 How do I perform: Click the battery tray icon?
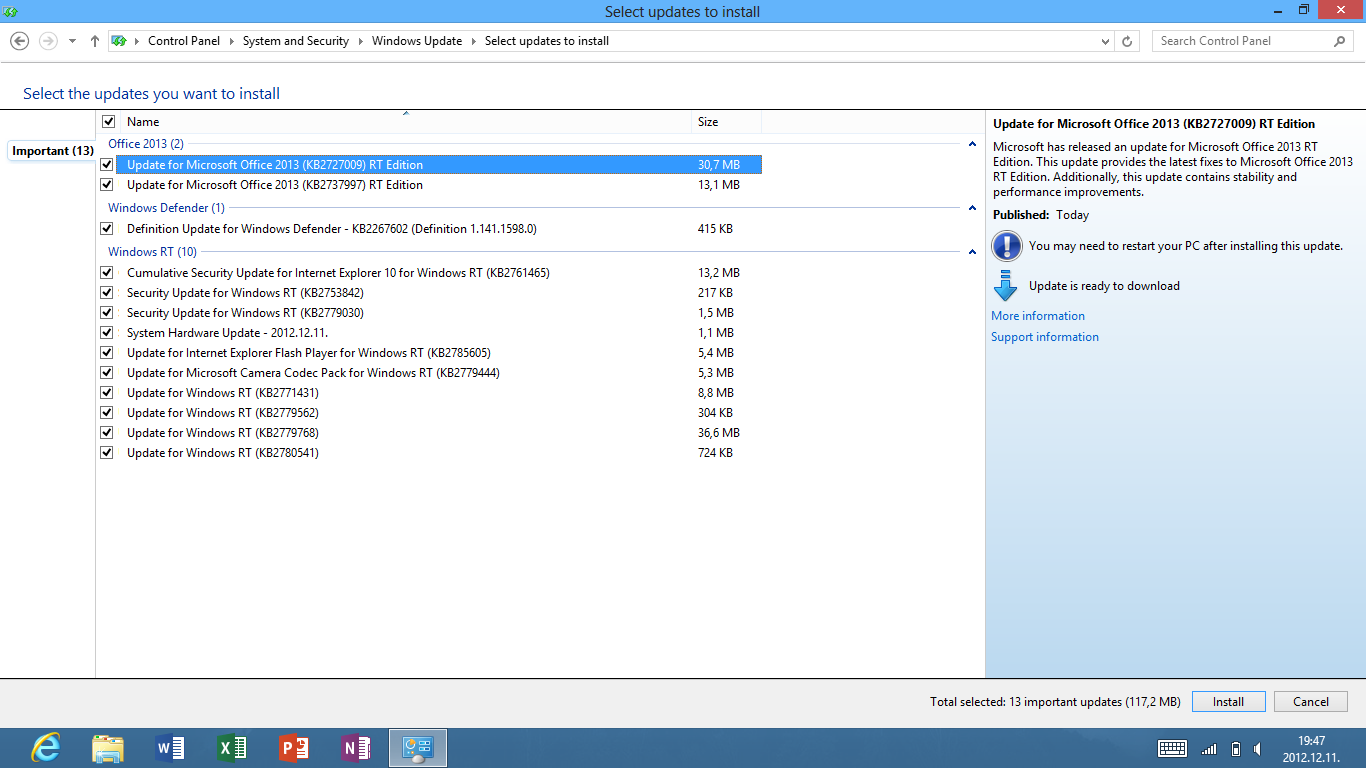pos(1236,749)
